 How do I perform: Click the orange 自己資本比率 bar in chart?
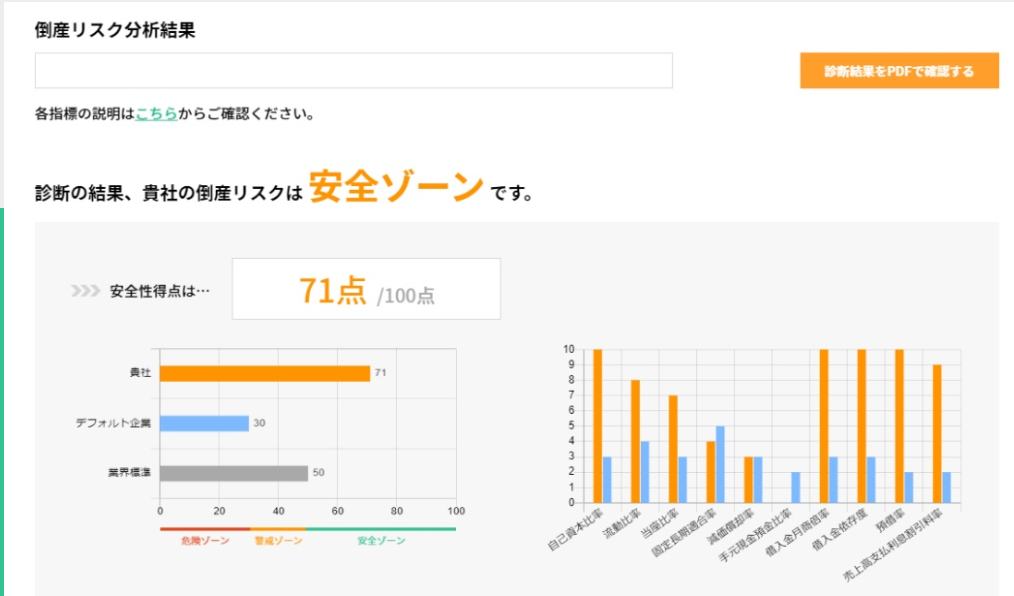[597, 425]
